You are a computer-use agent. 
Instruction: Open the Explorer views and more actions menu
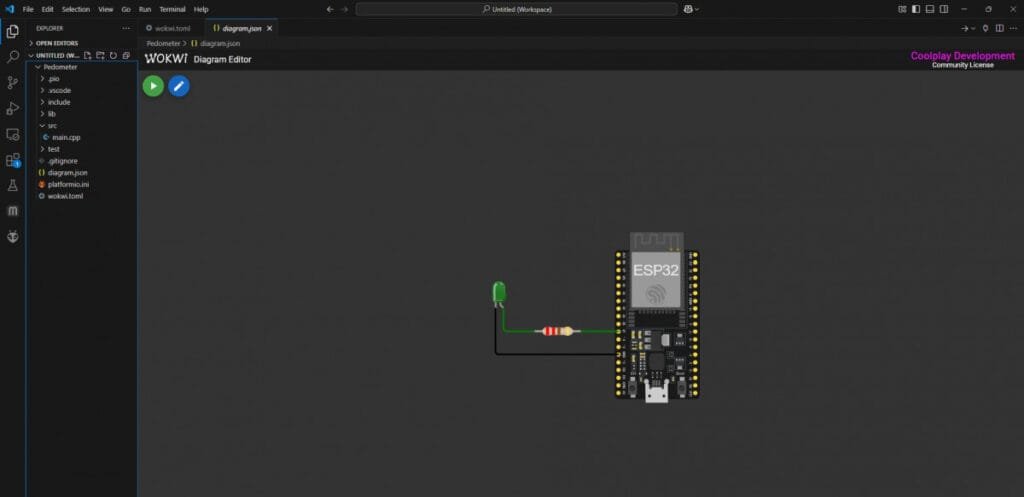[126, 28]
